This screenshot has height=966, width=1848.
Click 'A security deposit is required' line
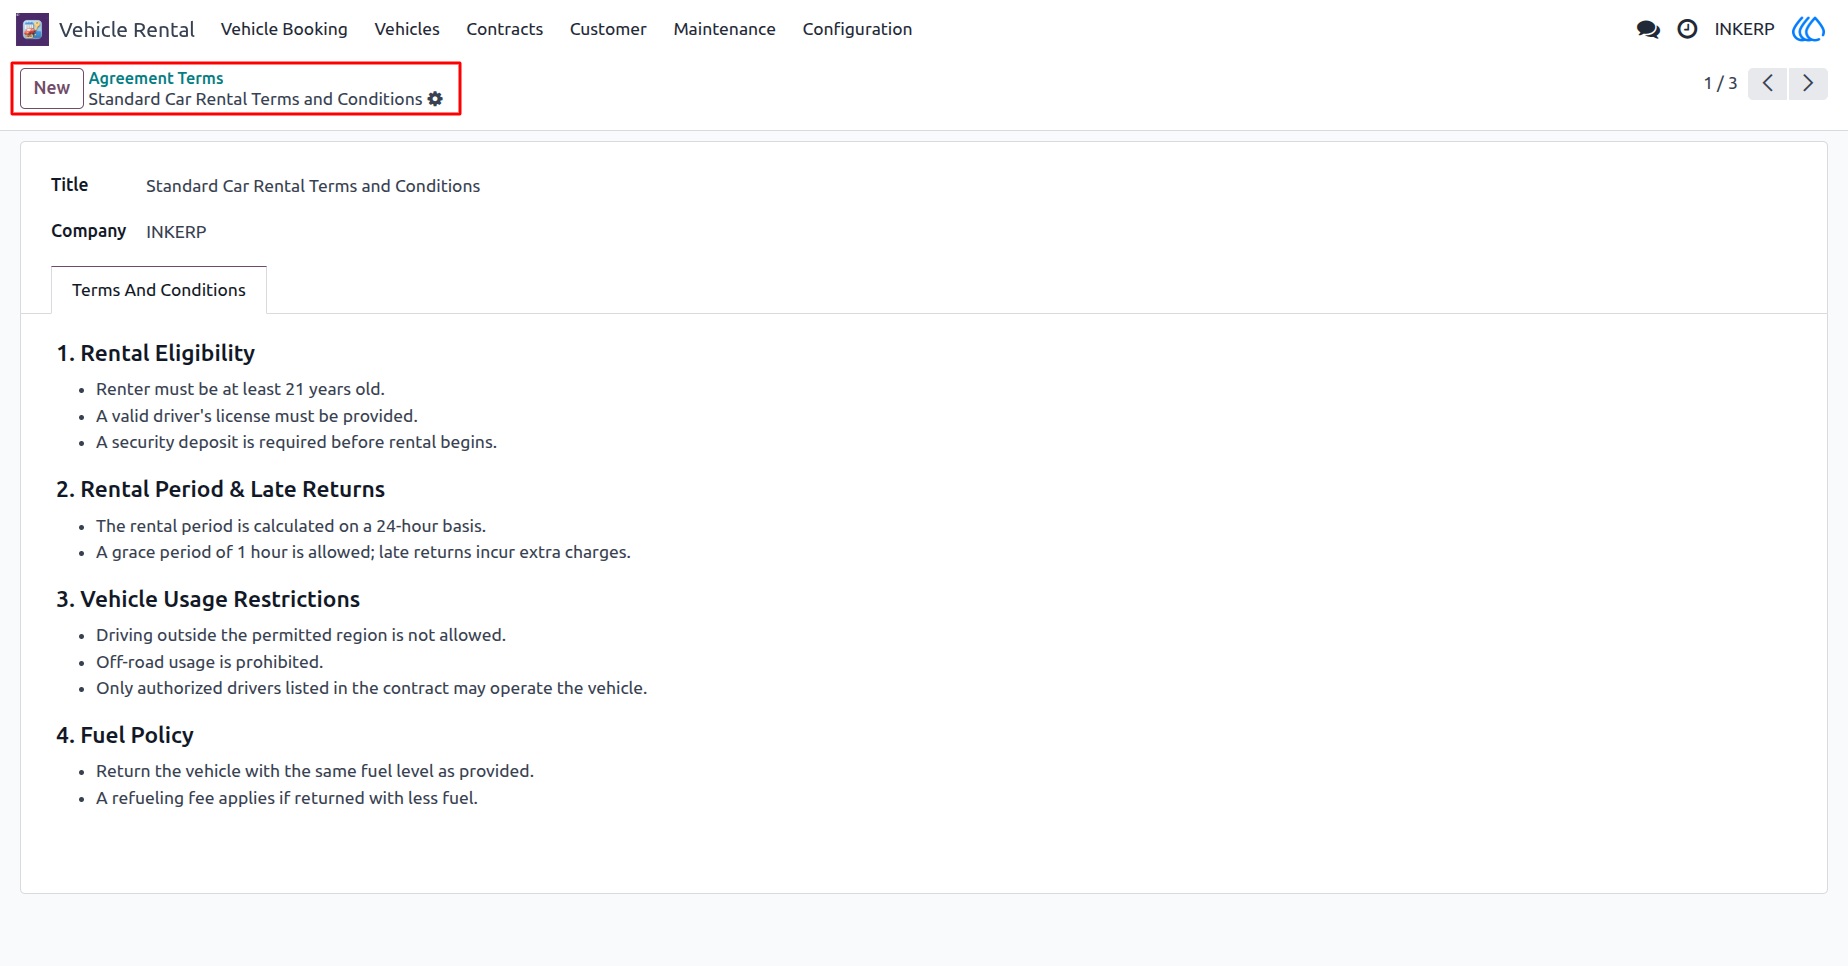click(296, 442)
